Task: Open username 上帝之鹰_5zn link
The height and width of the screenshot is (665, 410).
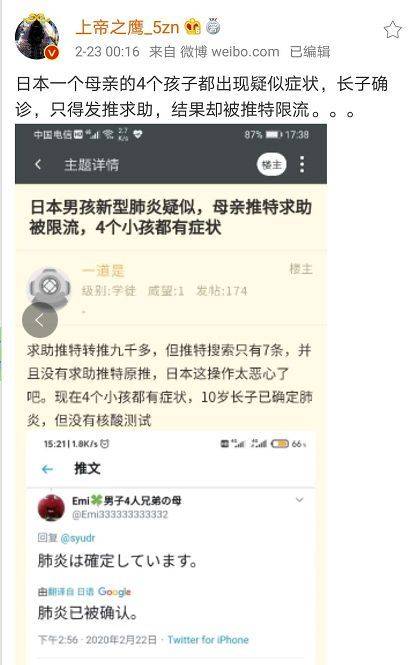Action: pos(128,28)
